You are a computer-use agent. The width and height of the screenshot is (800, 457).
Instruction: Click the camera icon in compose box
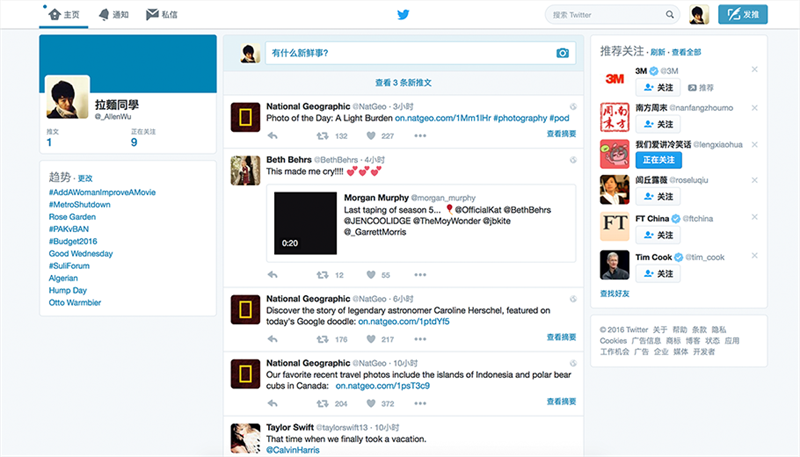pos(562,53)
